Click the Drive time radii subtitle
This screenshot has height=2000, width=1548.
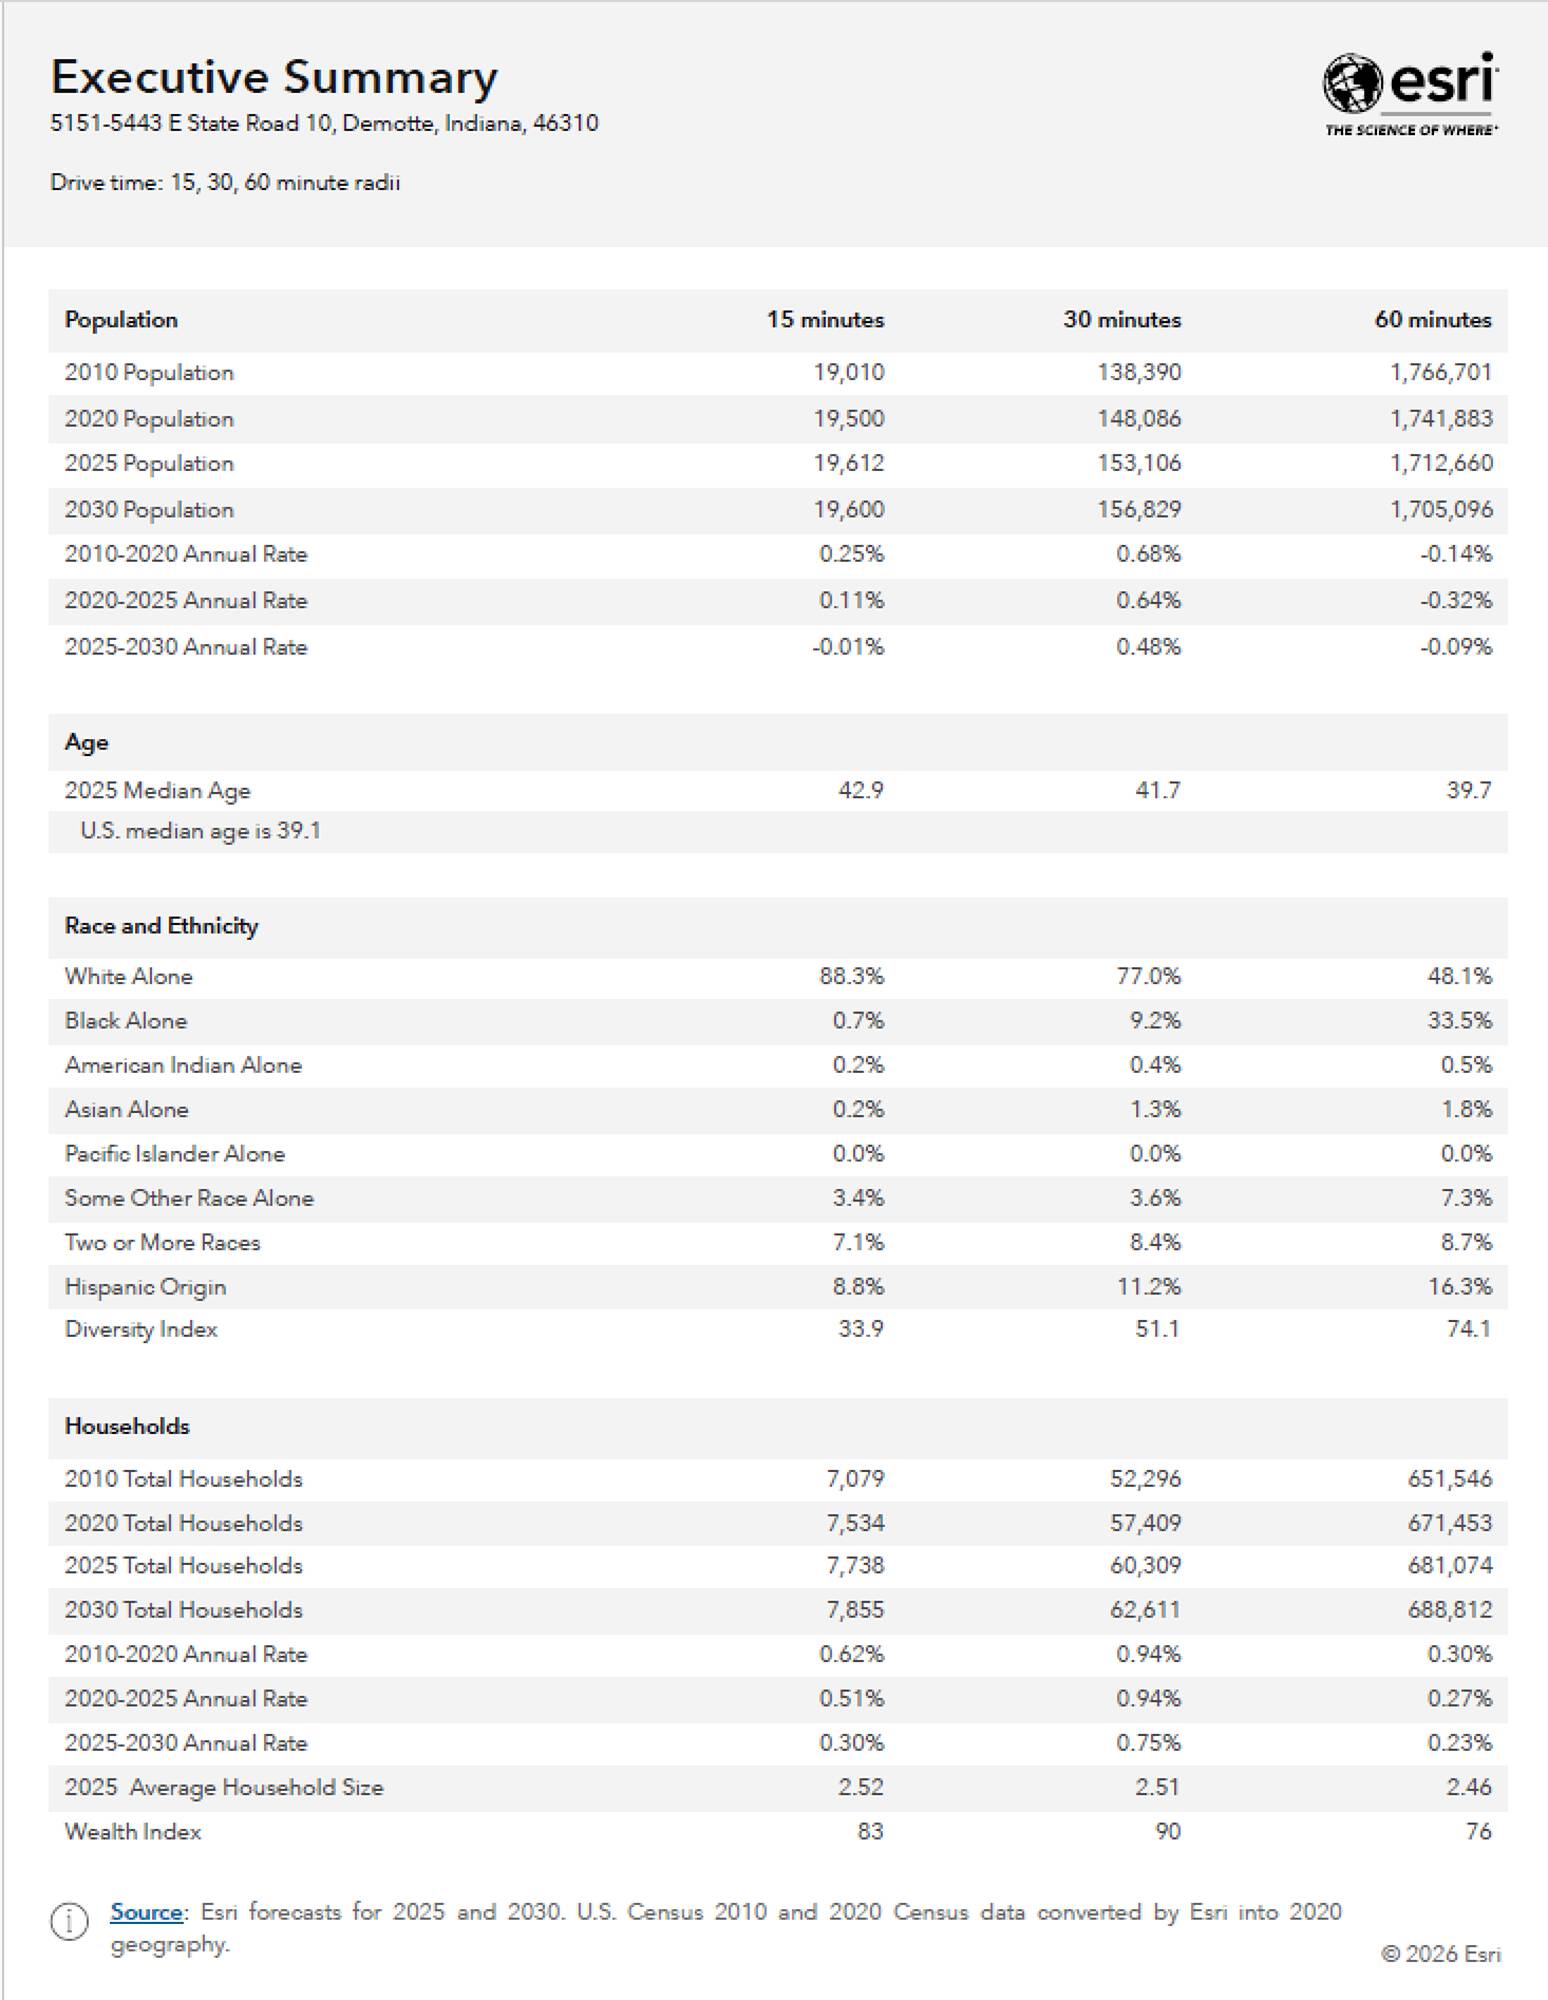[225, 183]
